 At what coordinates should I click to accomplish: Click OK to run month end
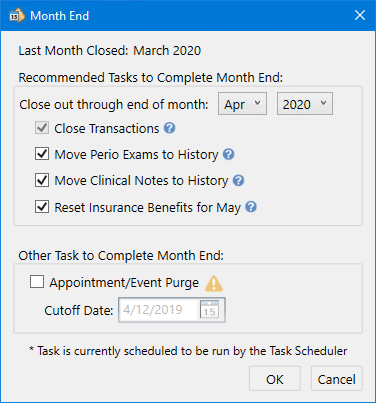click(x=275, y=379)
